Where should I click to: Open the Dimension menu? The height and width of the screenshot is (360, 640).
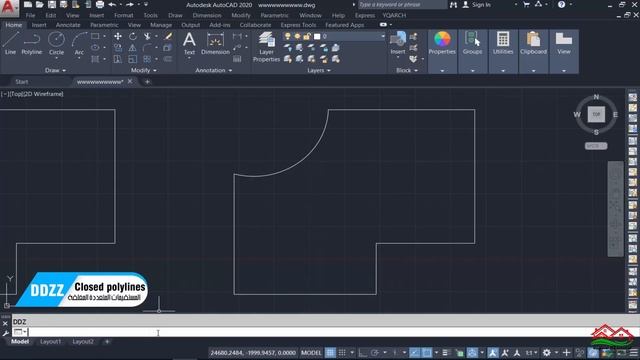pyautogui.click(x=207, y=15)
